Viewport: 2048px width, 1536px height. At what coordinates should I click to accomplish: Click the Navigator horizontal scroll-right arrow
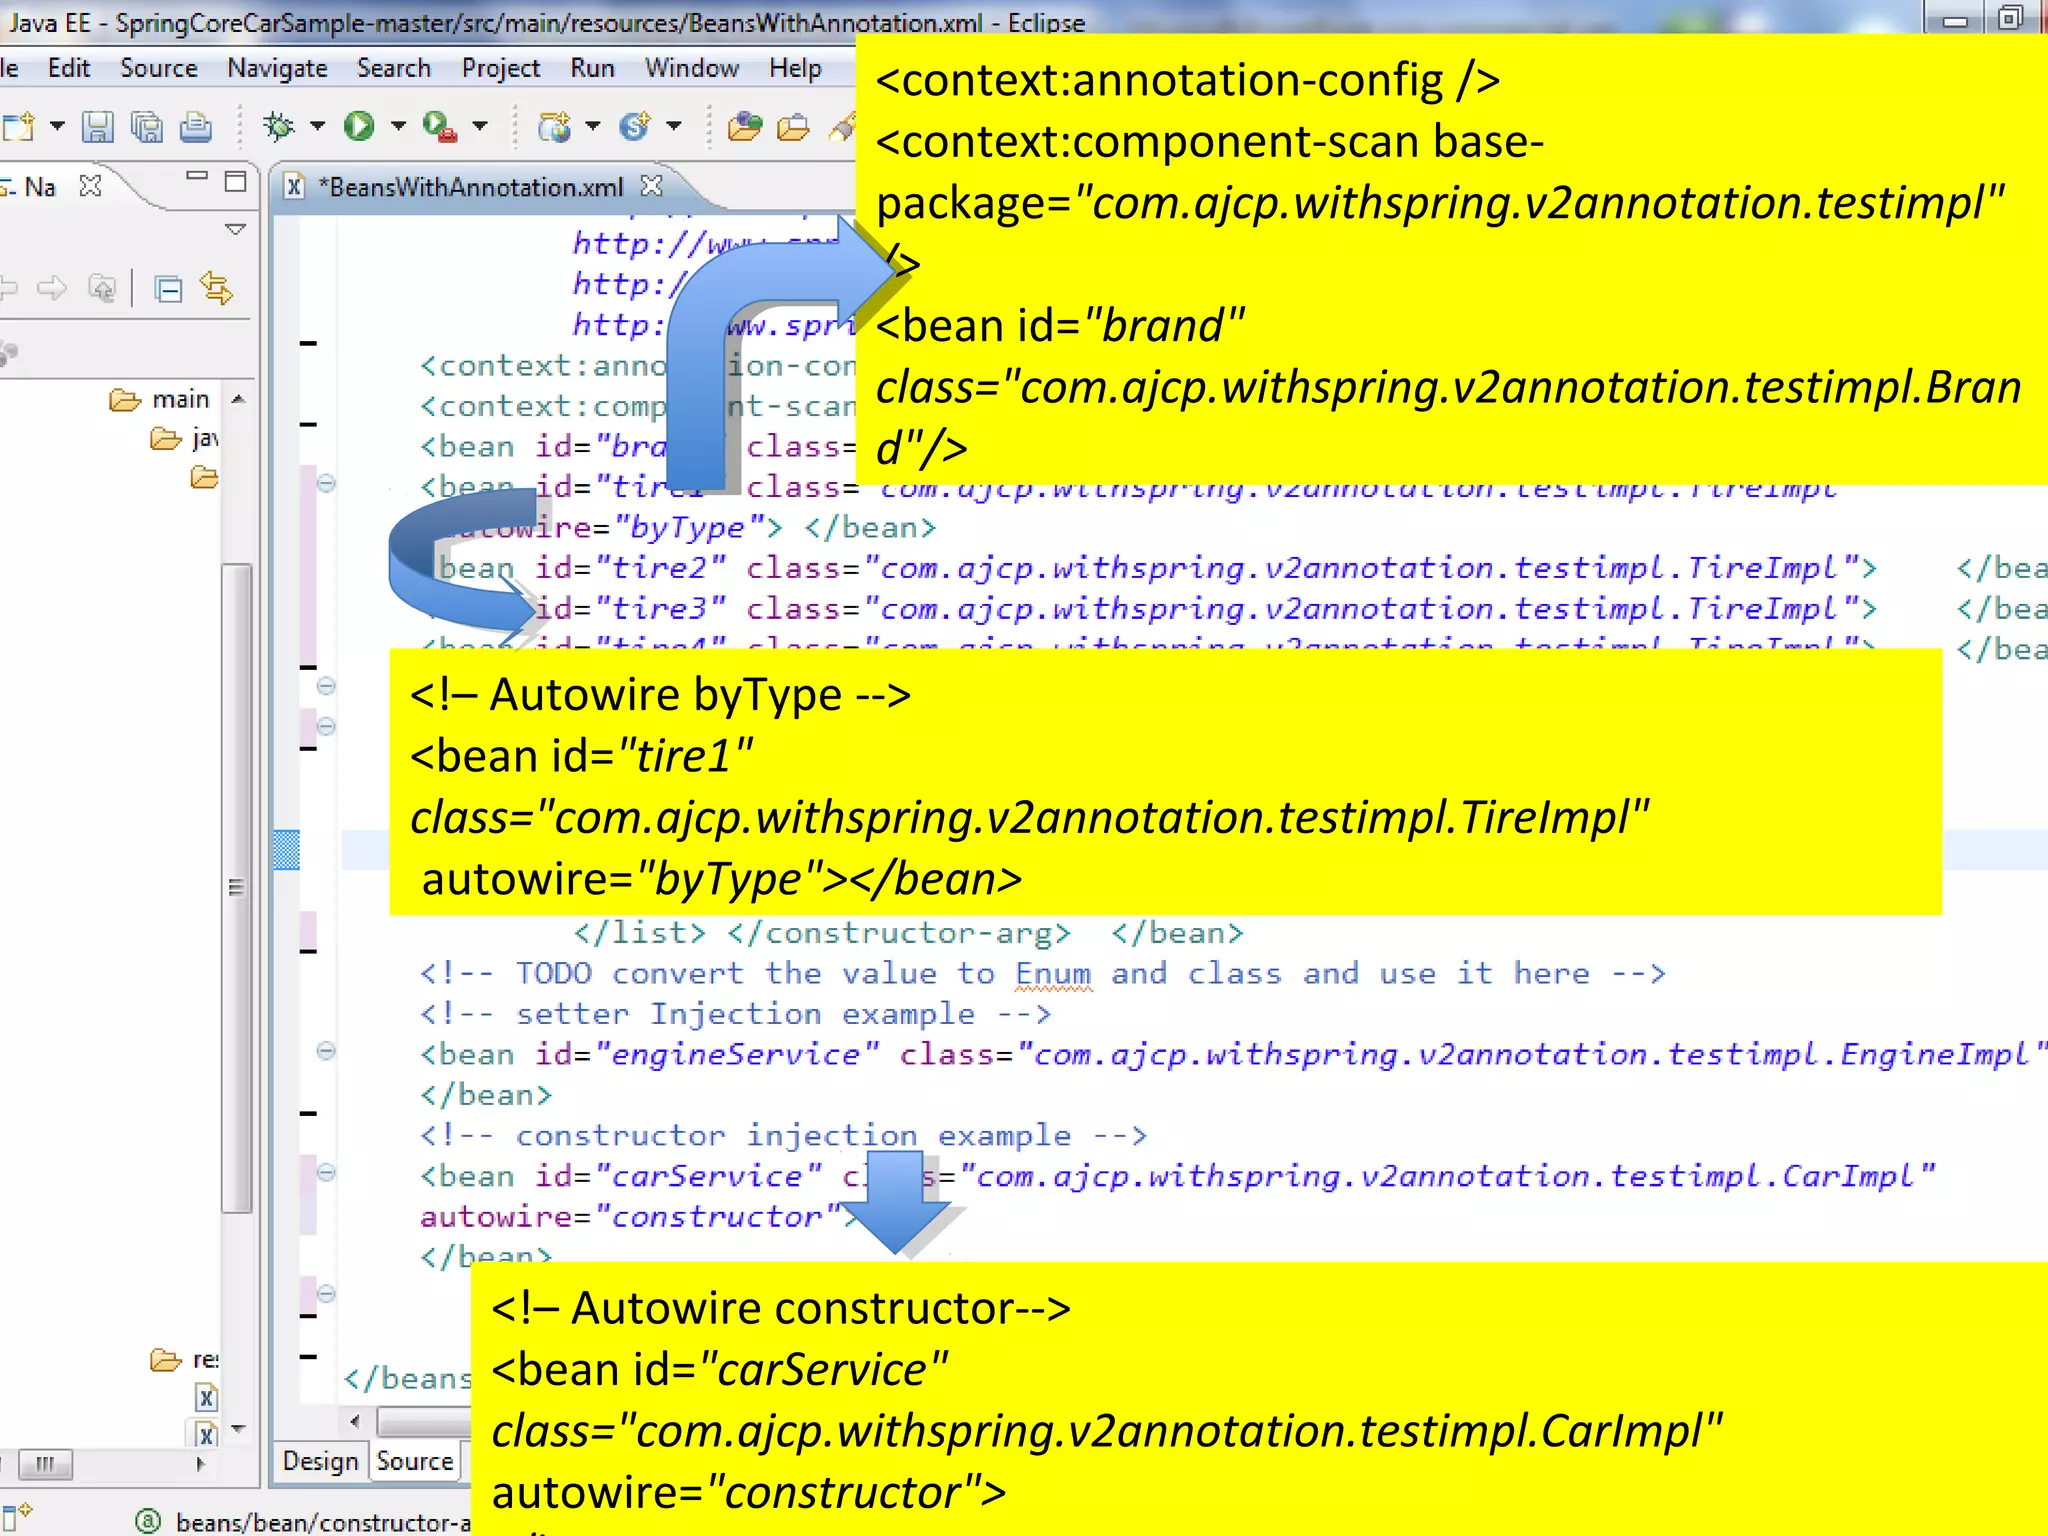coord(201,1464)
